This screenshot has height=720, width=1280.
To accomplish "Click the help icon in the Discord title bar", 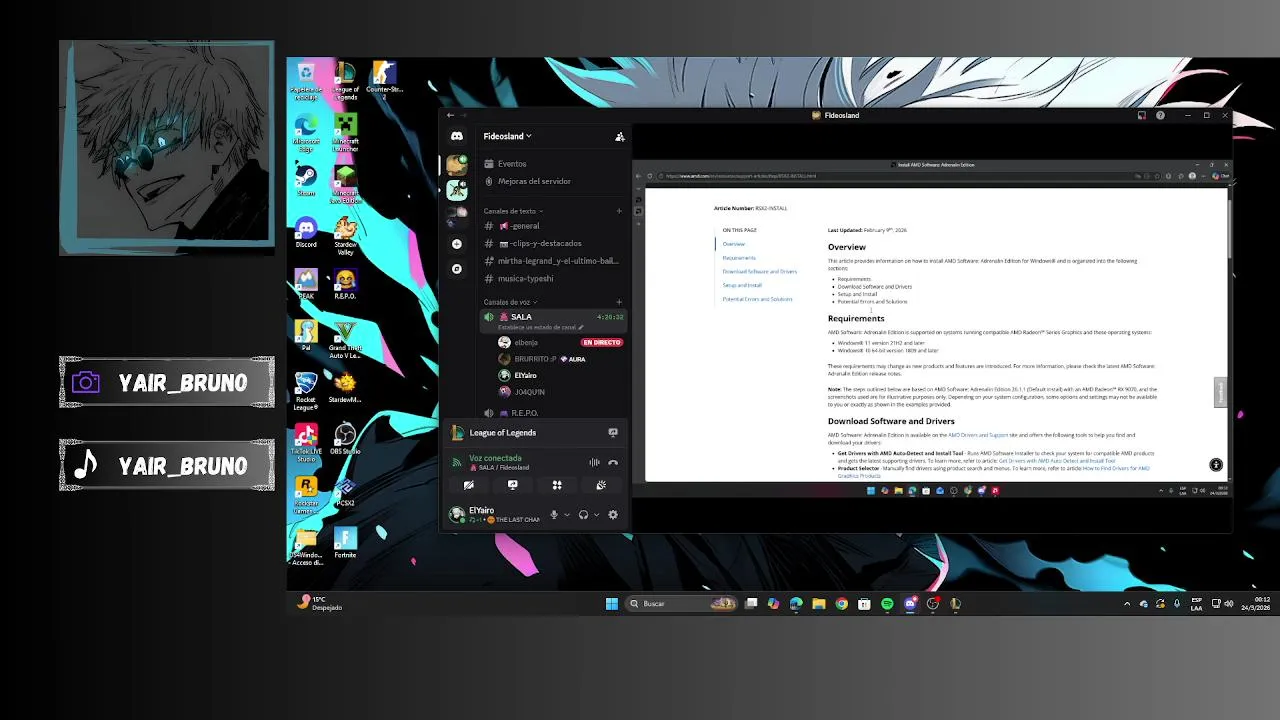I will 1160,115.
